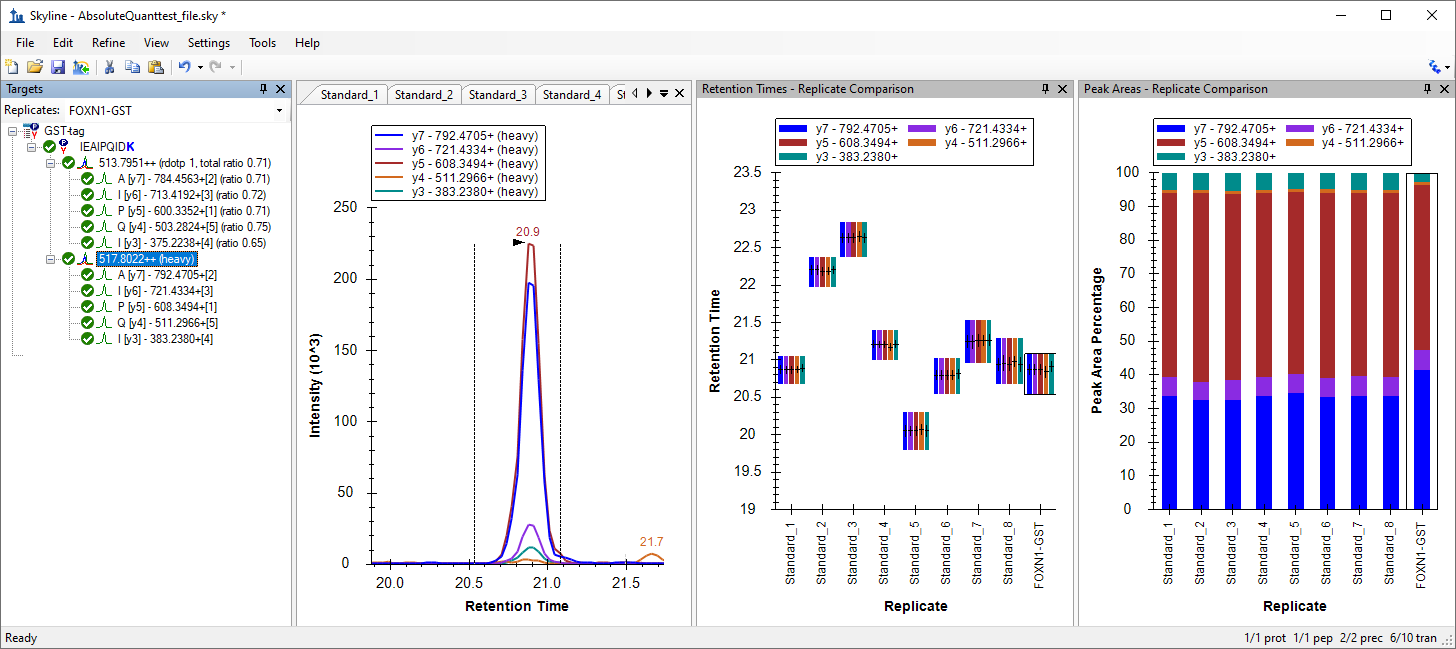This screenshot has width=1456, height=649.
Task: Pin the Peak Areas panel
Action: tap(1428, 89)
